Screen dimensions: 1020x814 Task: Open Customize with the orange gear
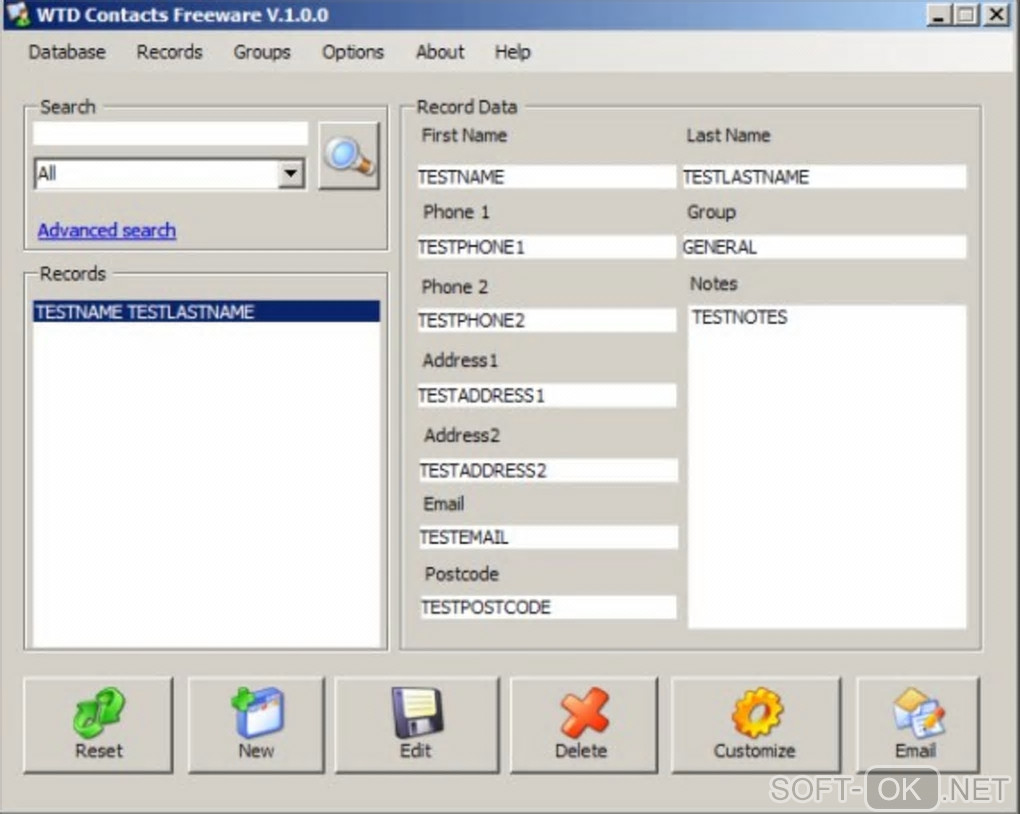click(x=755, y=725)
